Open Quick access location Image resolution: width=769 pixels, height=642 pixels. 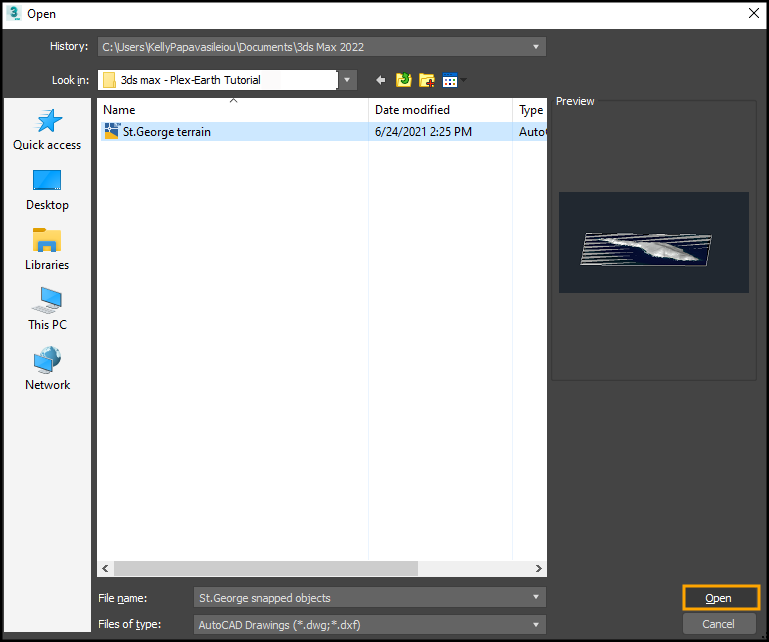[47, 130]
